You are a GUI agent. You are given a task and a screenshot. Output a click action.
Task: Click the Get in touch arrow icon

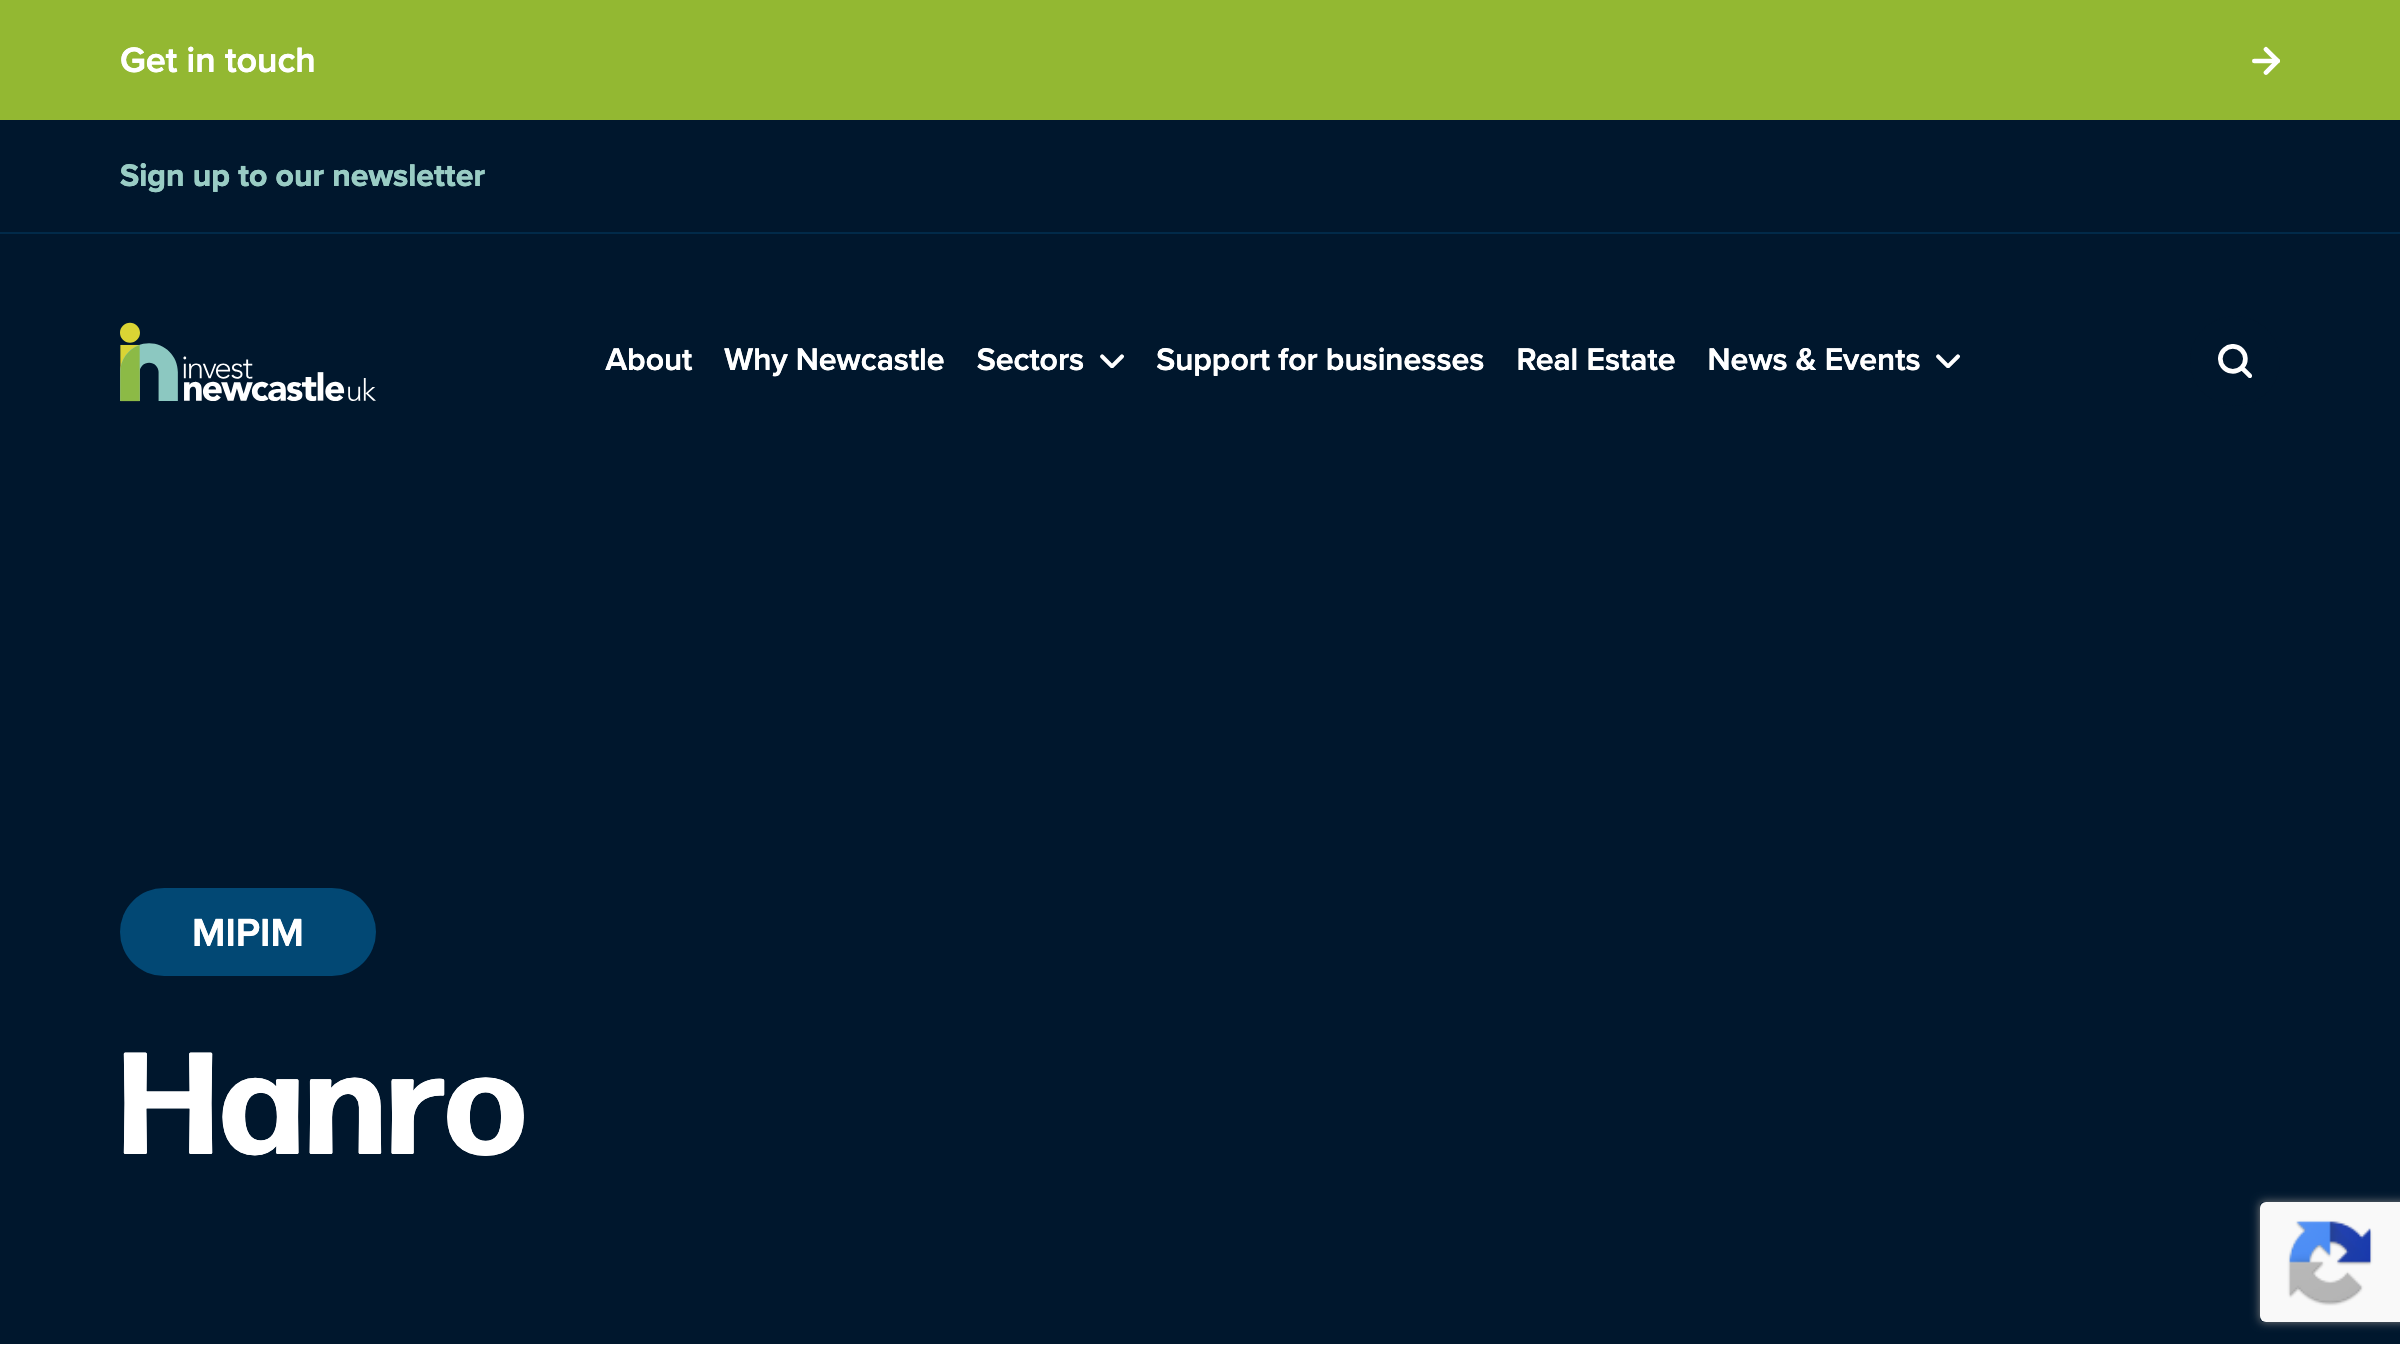[x=2266, y=61]
